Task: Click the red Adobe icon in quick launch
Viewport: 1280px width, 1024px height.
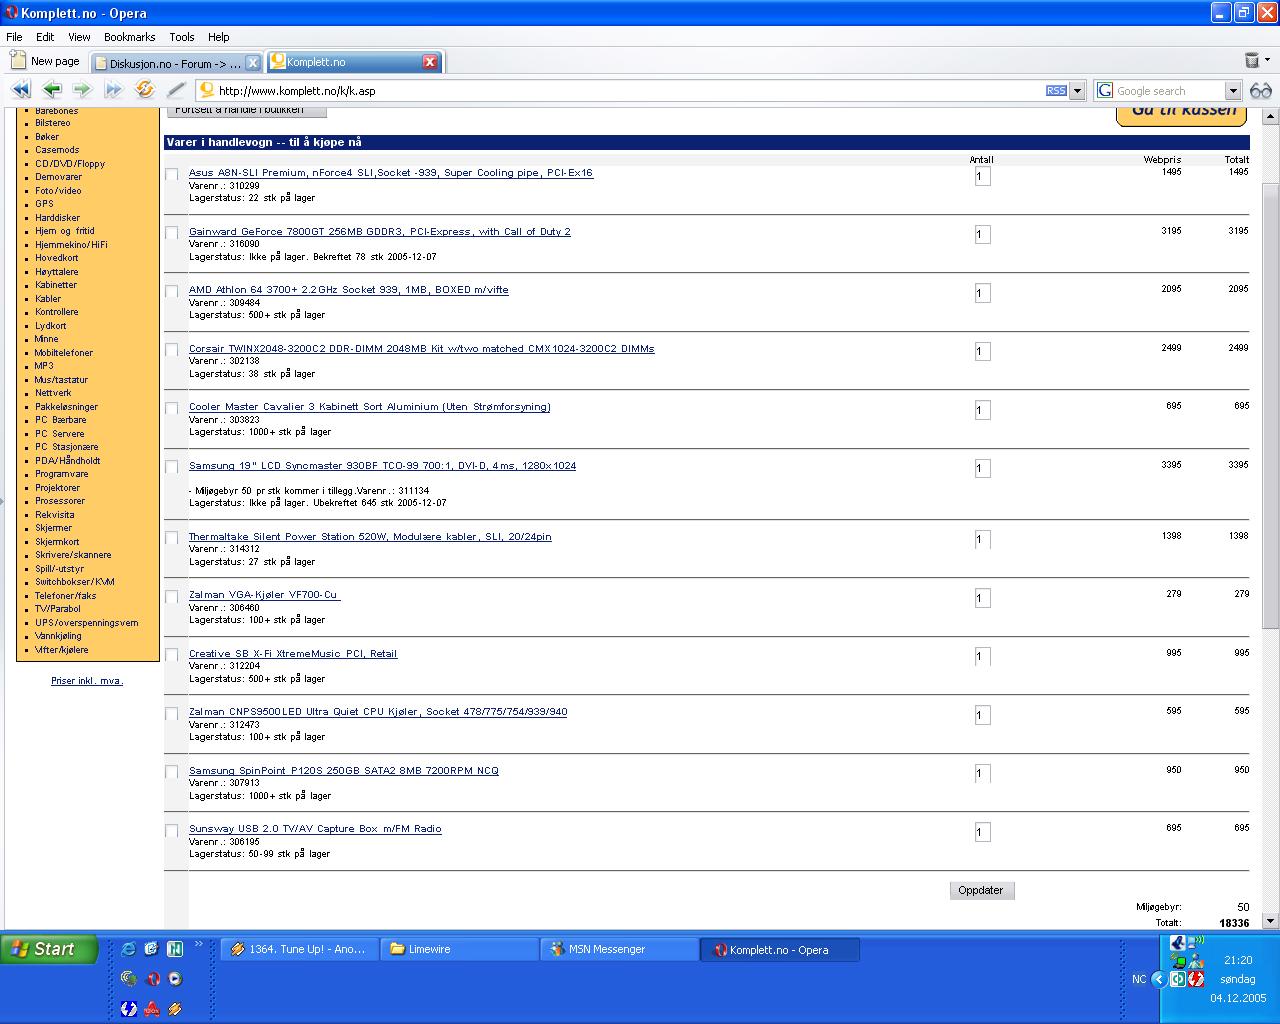Action: point(152,1009)
